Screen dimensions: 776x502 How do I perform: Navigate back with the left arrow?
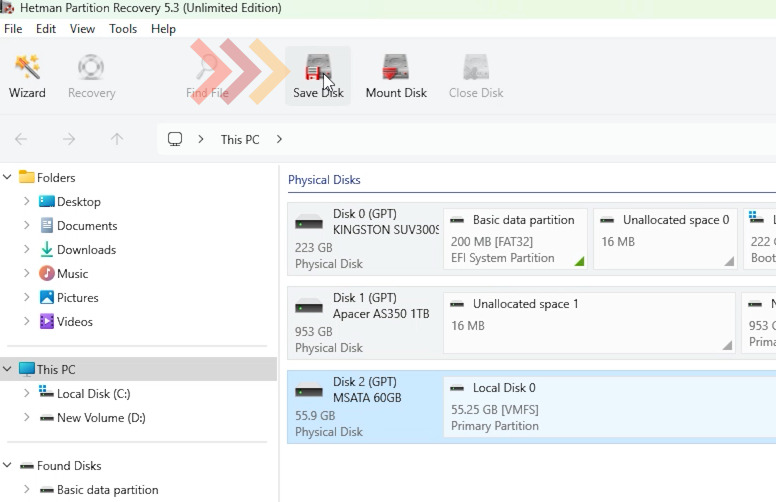pos(21,139)
